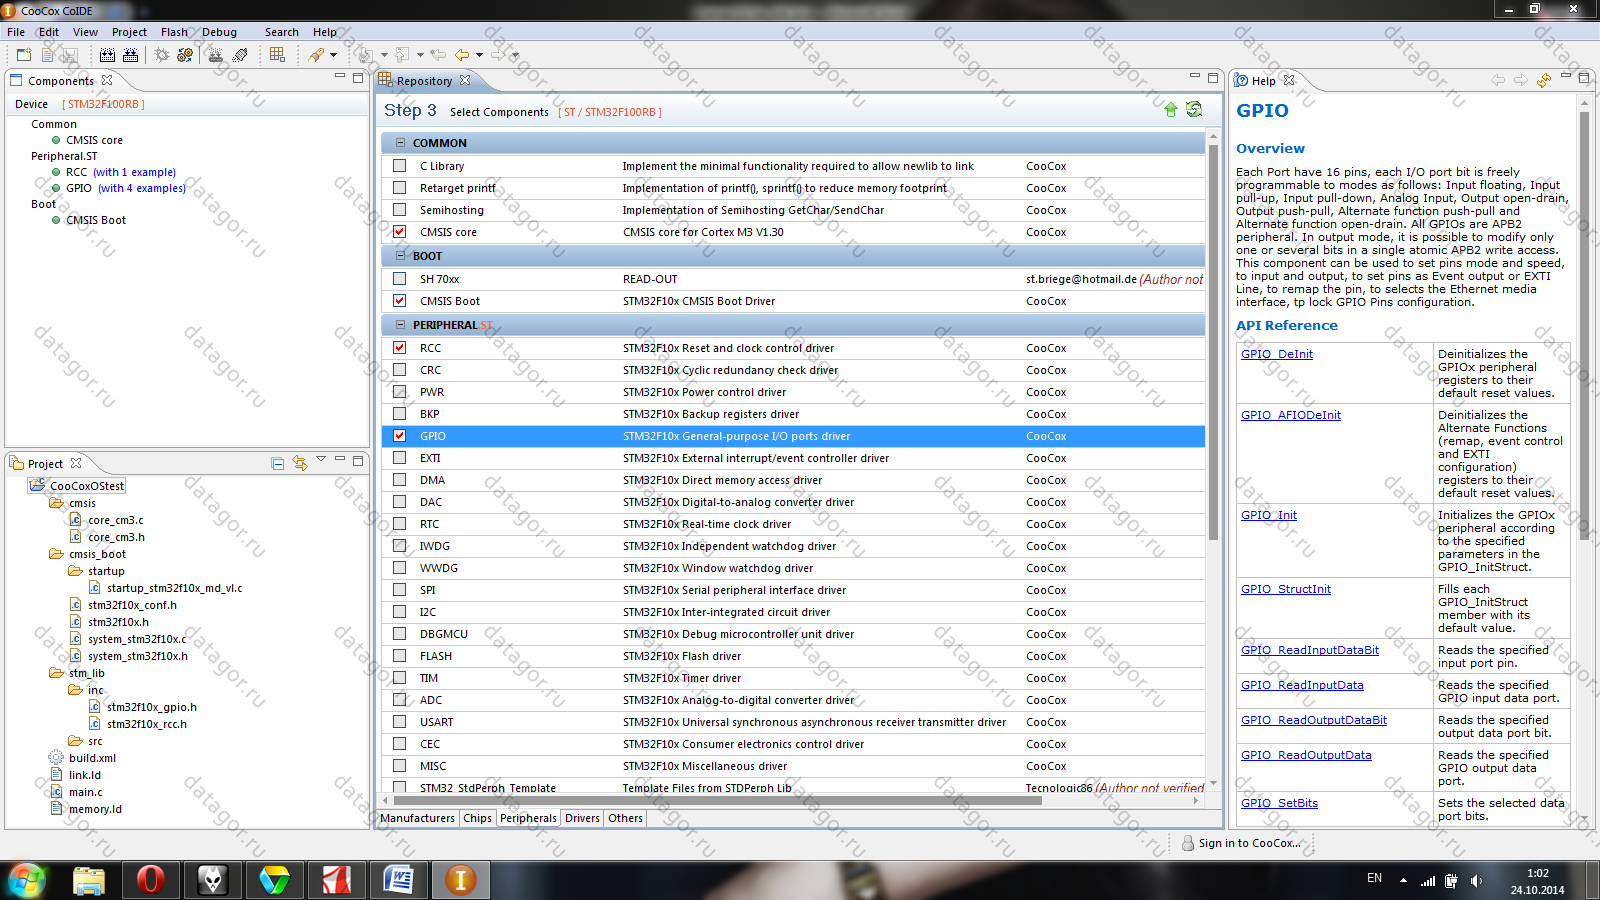Open the Repository grid toolbar icon
Screen dimensions: 1600x900
tap(278, 55)
